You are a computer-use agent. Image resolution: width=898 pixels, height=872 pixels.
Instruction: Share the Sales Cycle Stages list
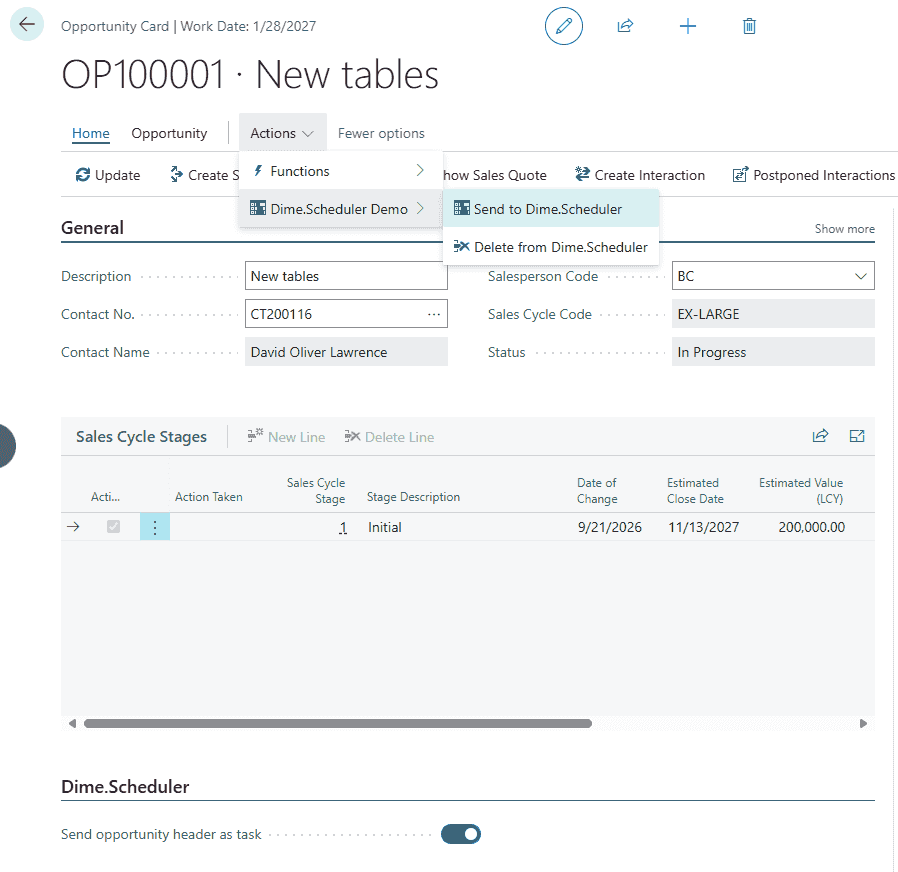tap(820, 436)
